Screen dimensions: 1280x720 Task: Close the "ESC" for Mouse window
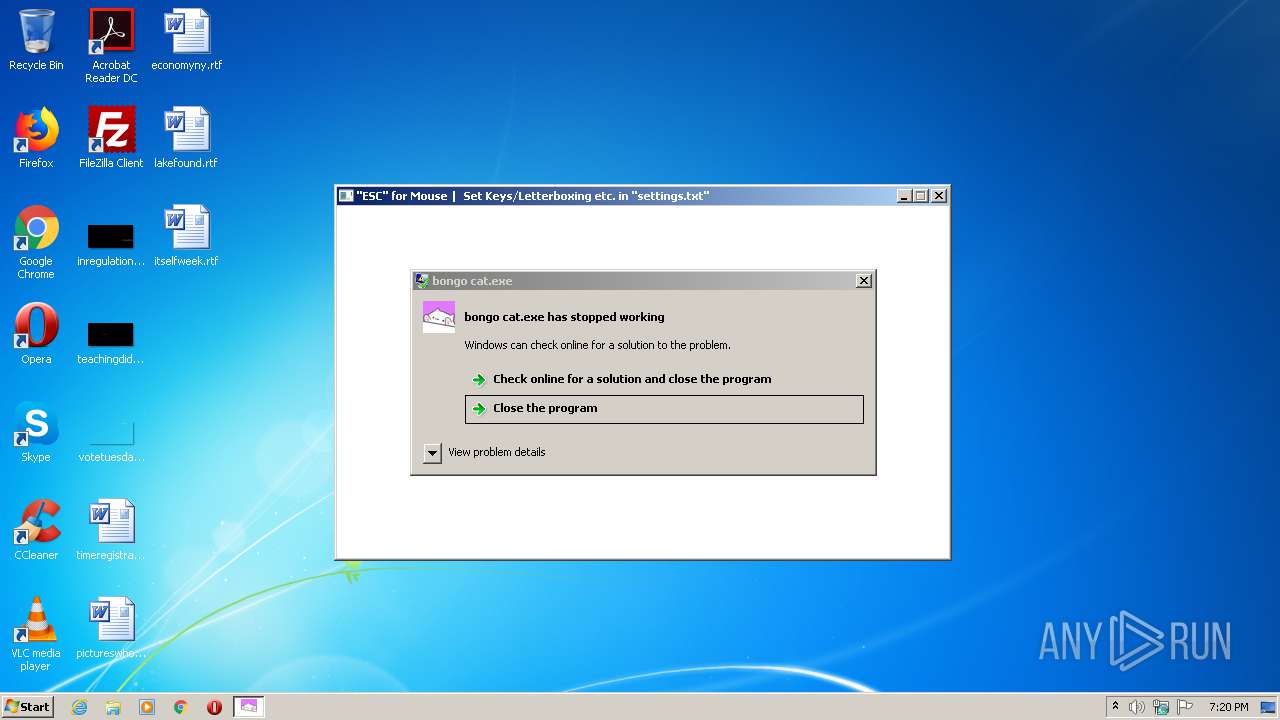[x=939, y=196]
